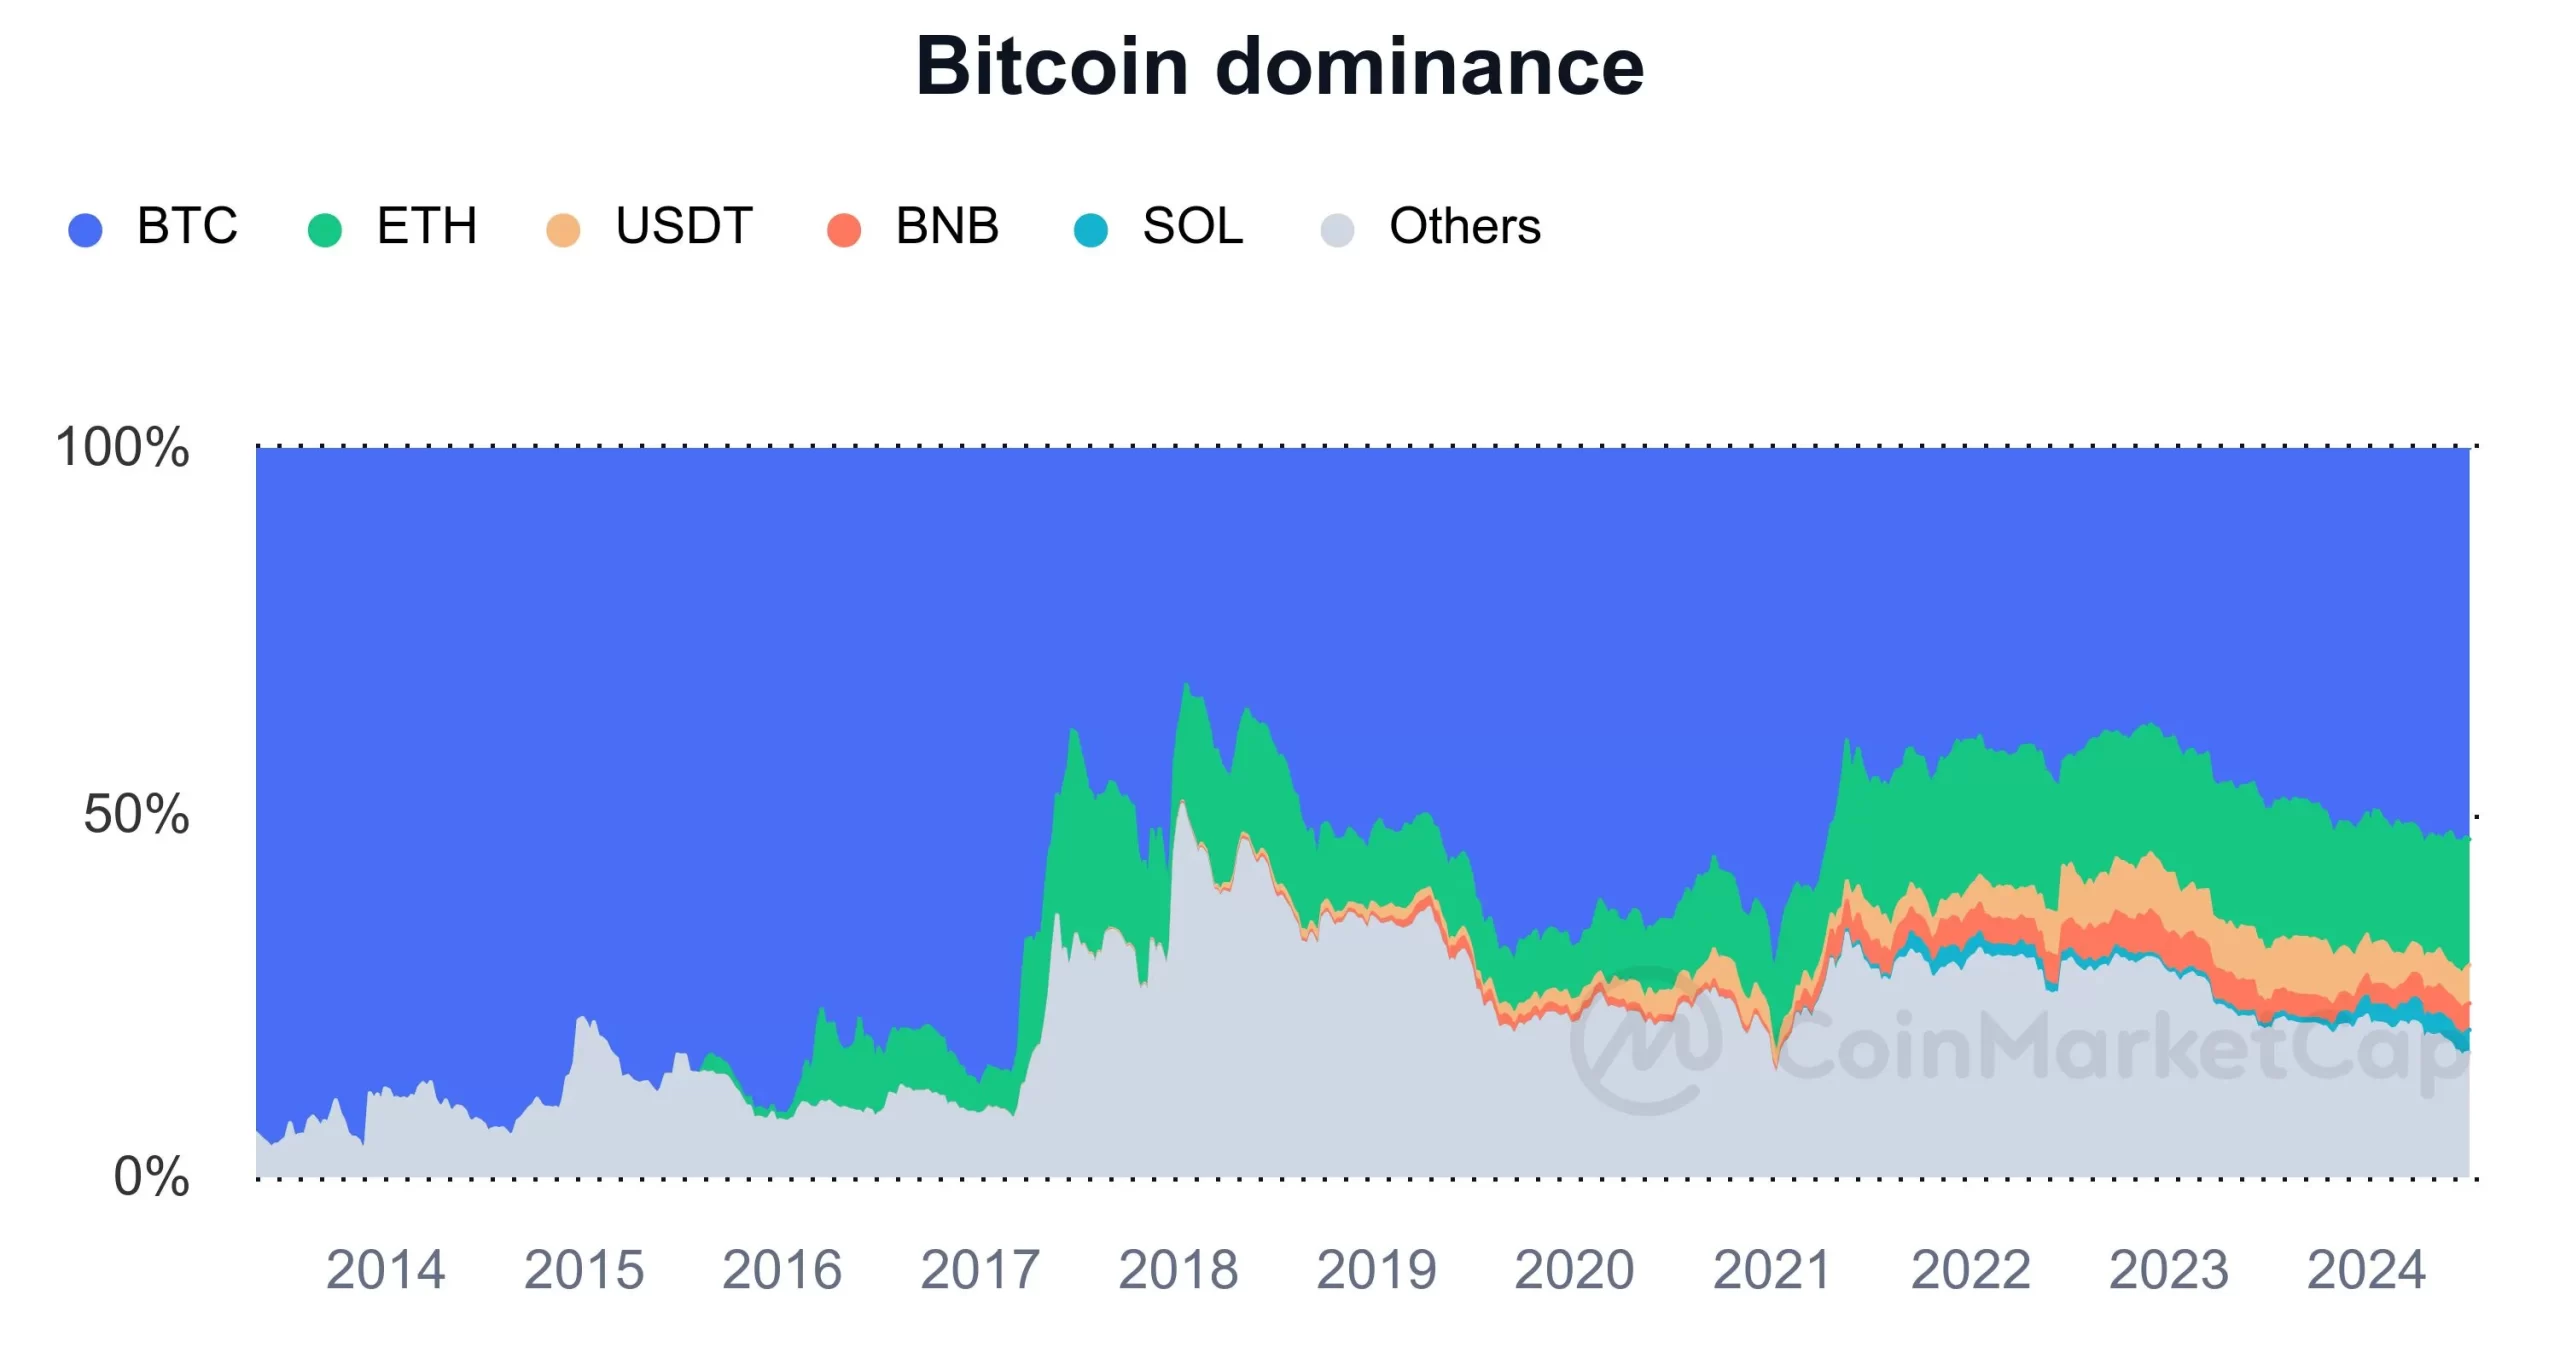Click the green ETH legend dot
This screenshot has width=2560, height=1365.
tap(325, 229)
